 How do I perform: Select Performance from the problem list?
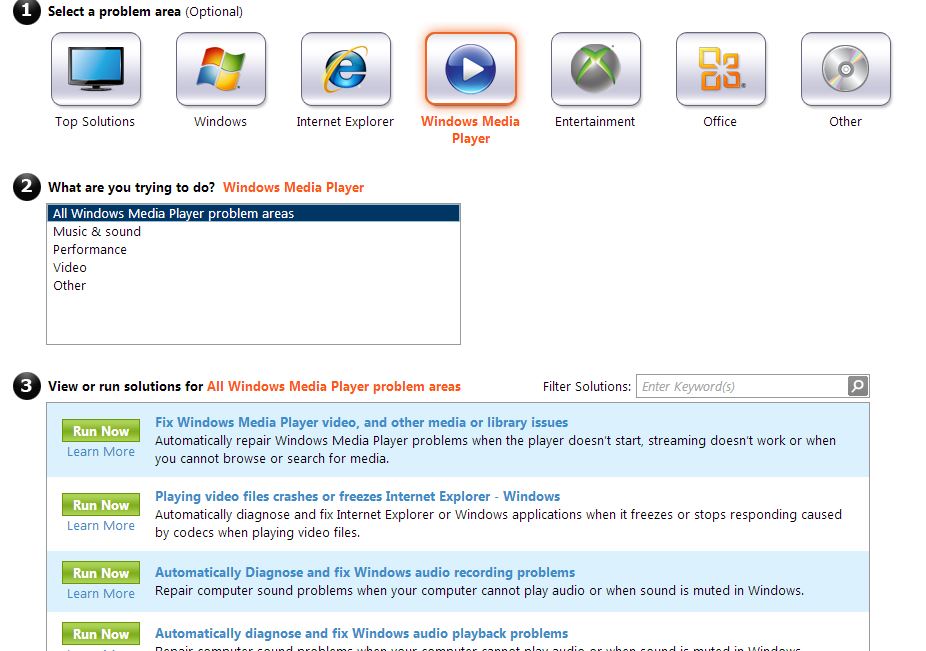90,250
